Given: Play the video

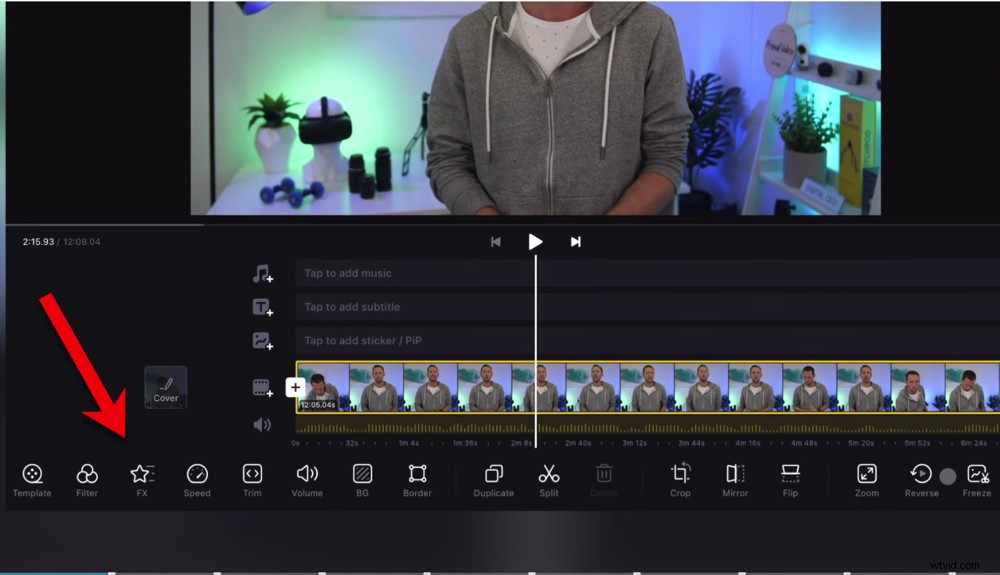Looking at the screenshot, I should click(x=535, y=242).
